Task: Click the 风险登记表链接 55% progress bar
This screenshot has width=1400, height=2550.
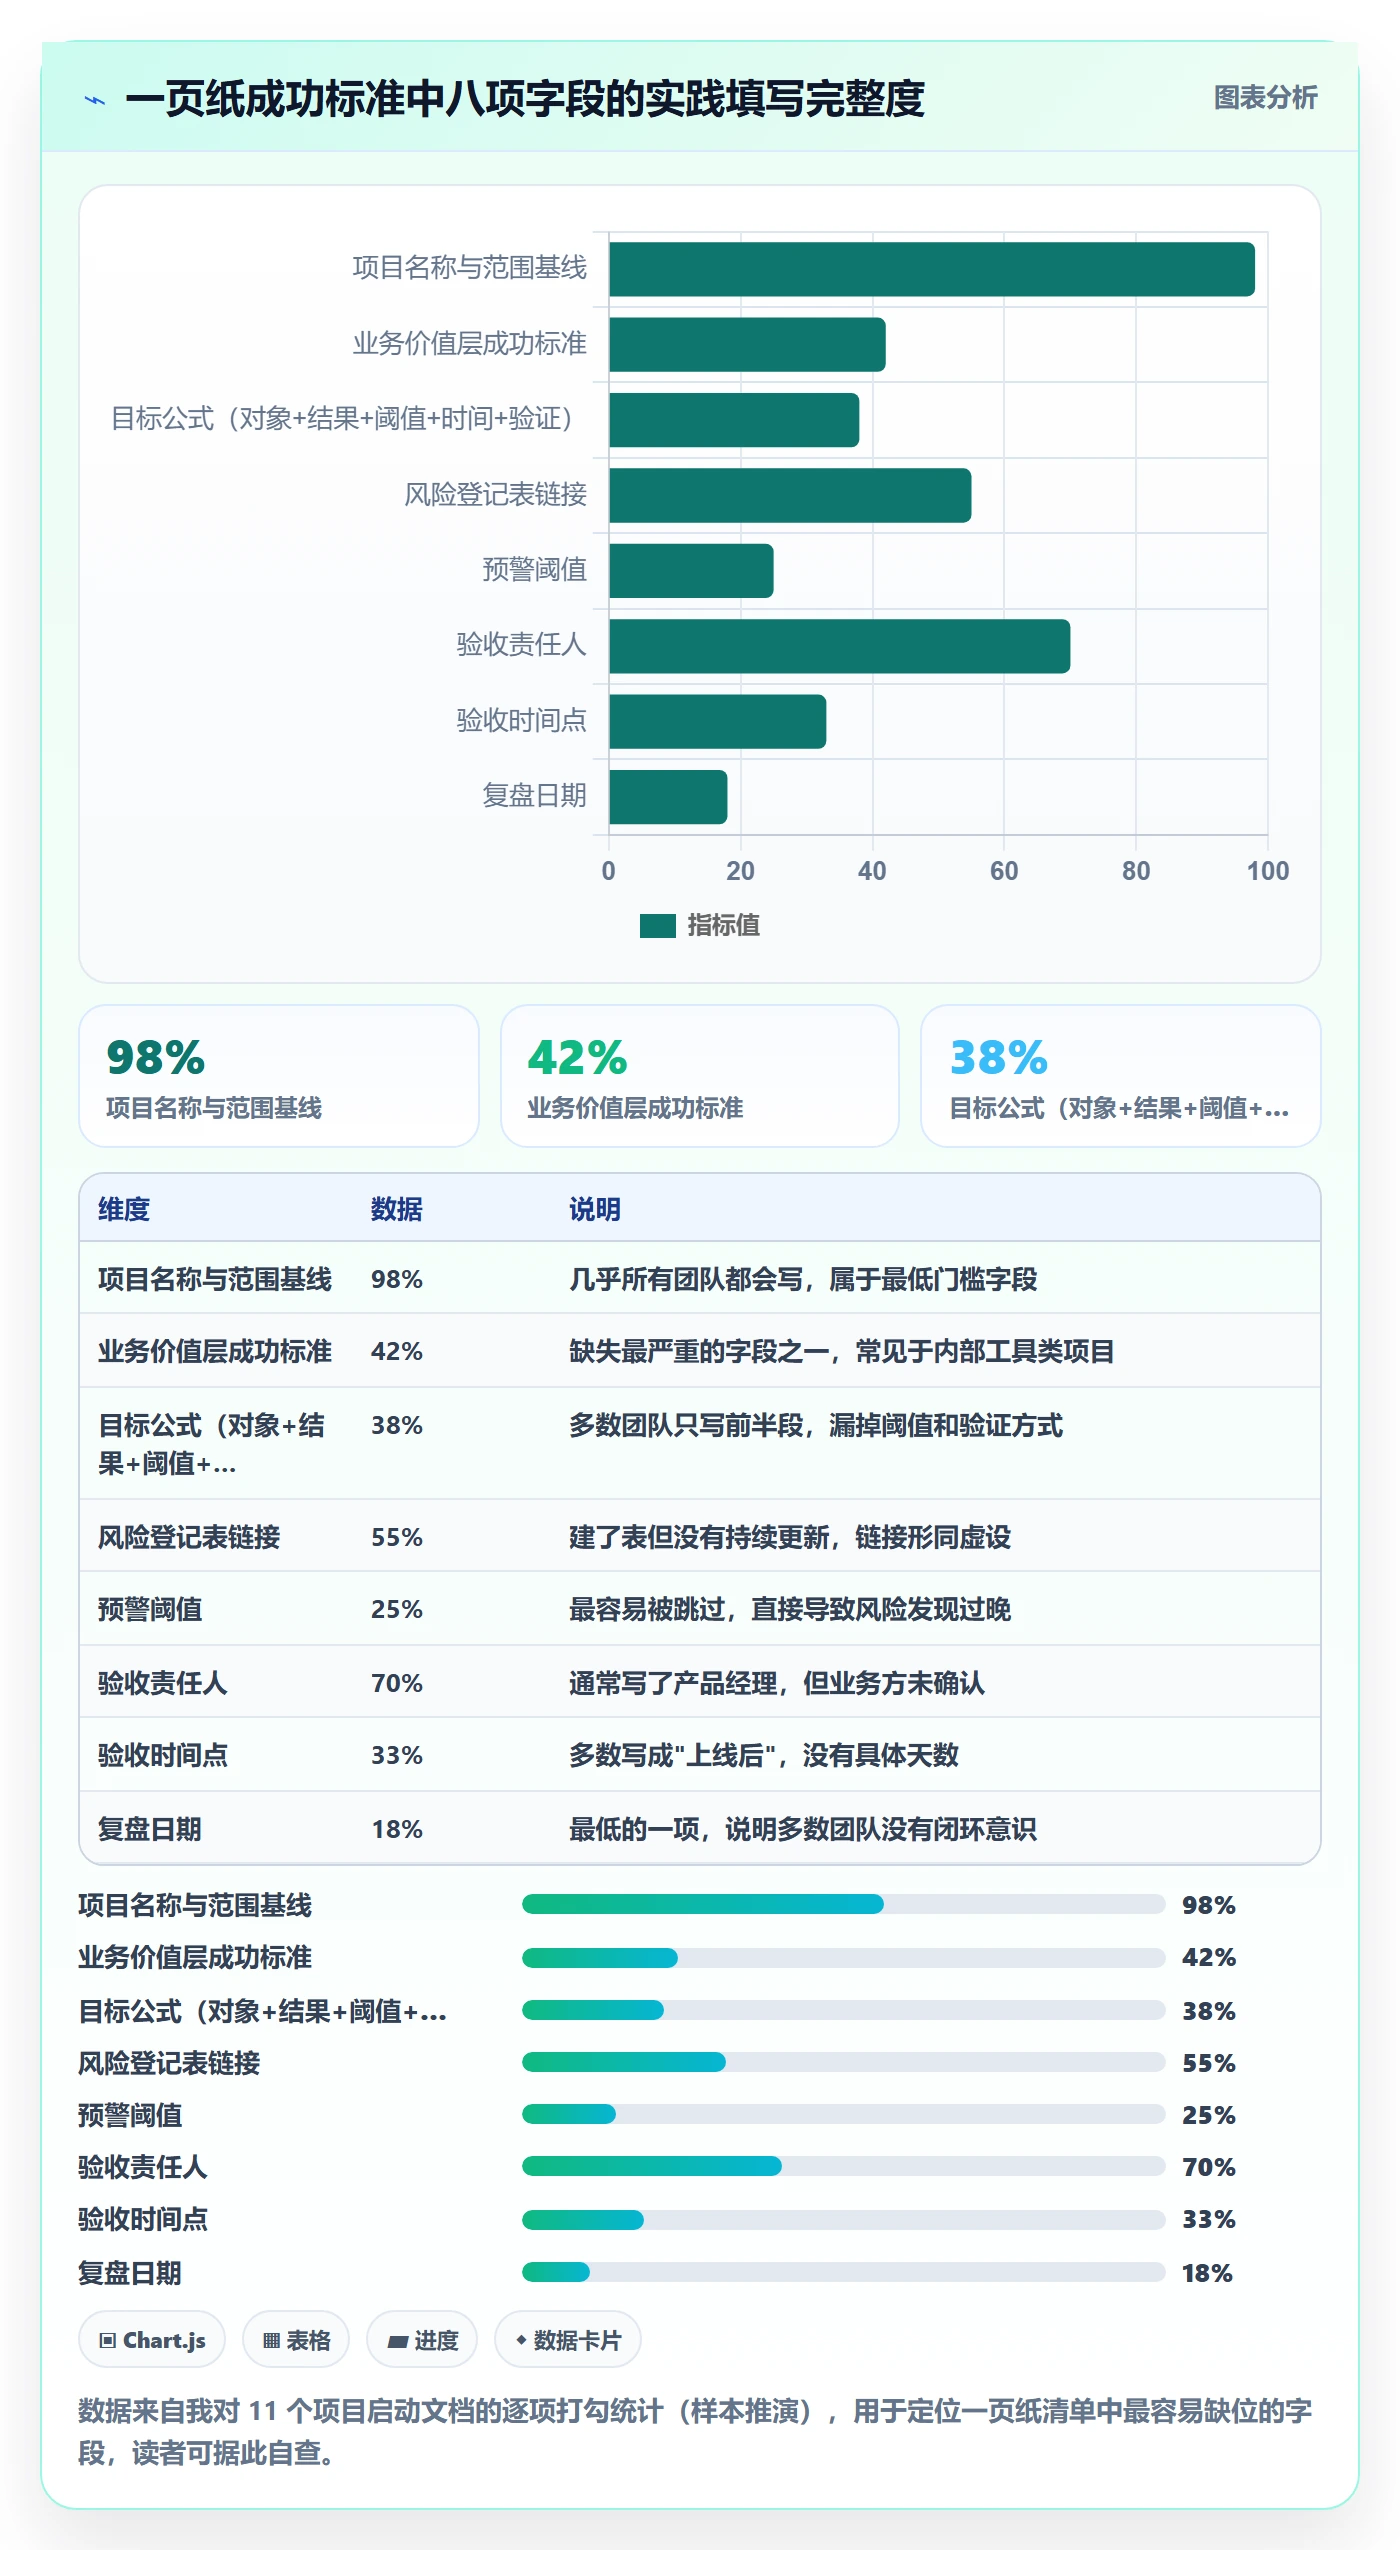Action: (x=843, y=2062)
